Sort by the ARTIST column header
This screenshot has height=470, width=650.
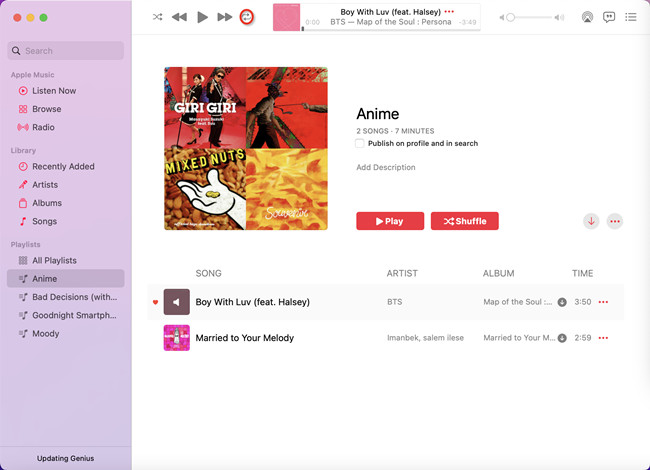[x=402, y=273]
